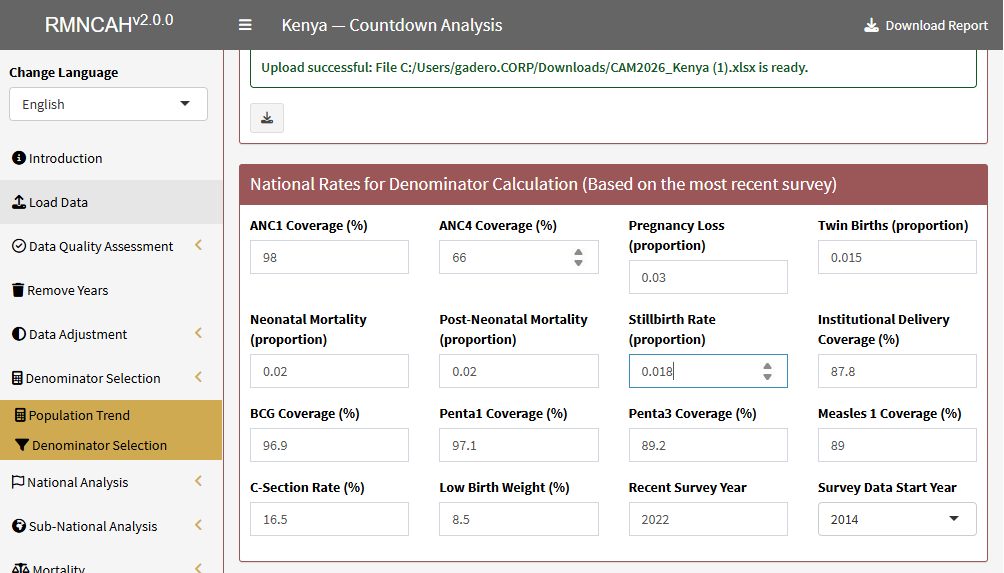Open the Remove Years menu item

(111, 290)
